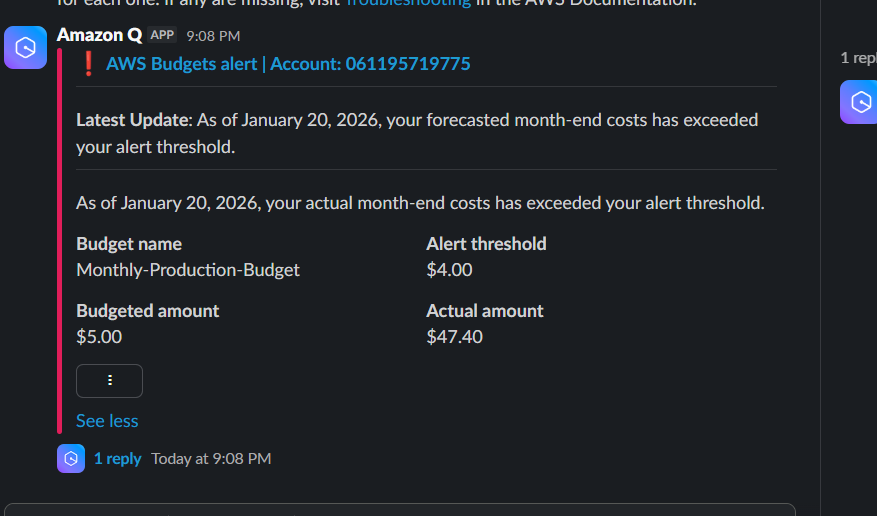Click the $4.00 alert threshold value
This screenshot has height=516, width=877.
coord(449,270)
